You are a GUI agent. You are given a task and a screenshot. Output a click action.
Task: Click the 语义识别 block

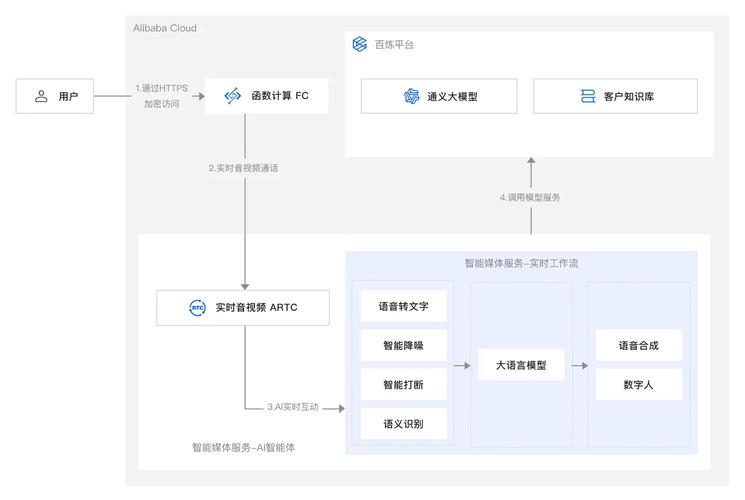(x=403, y=424)
